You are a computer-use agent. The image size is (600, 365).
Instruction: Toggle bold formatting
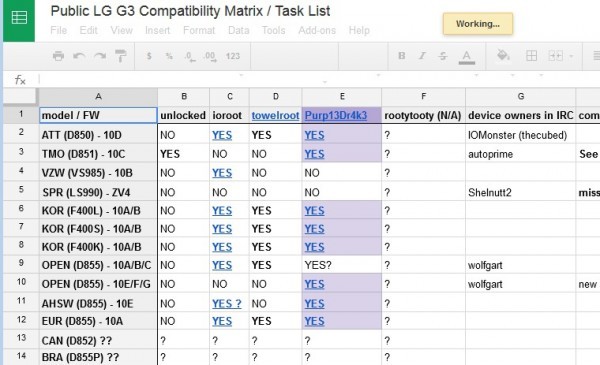click(401, 56)
